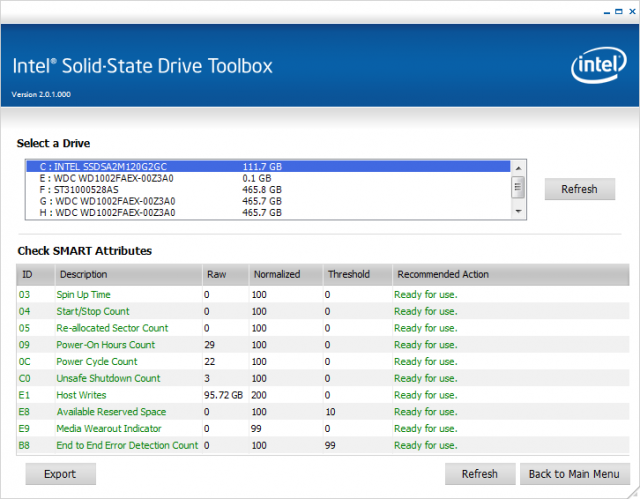Open the Host Writes attribute

click(81, 395)
